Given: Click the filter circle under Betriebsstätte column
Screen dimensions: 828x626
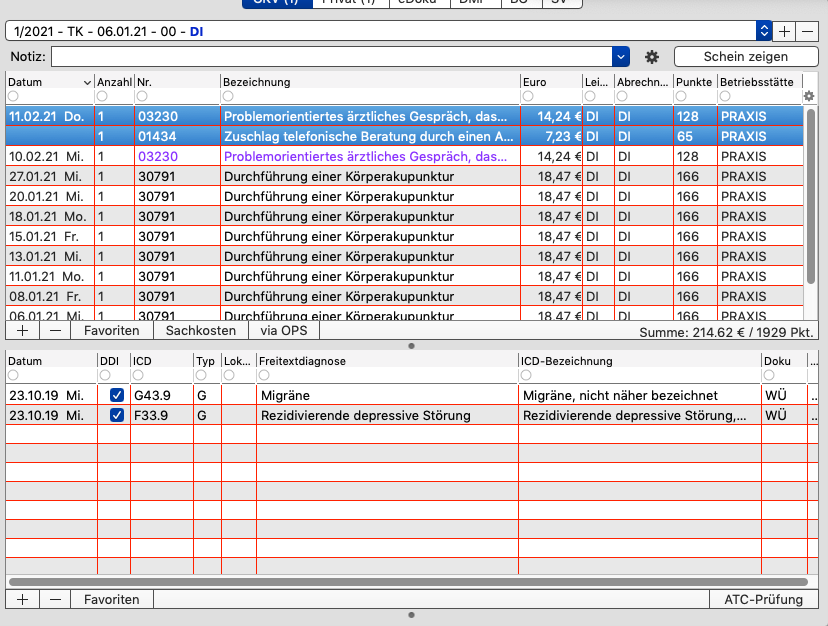Looking at the screenshot, I should click(725, 96).
